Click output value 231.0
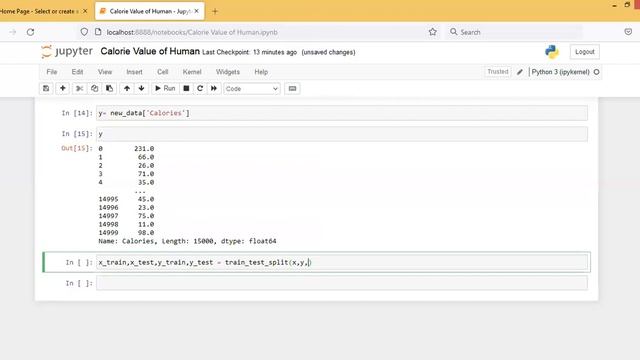The height and width of the screenshot is (360, 640). click(x=144, y=149)
